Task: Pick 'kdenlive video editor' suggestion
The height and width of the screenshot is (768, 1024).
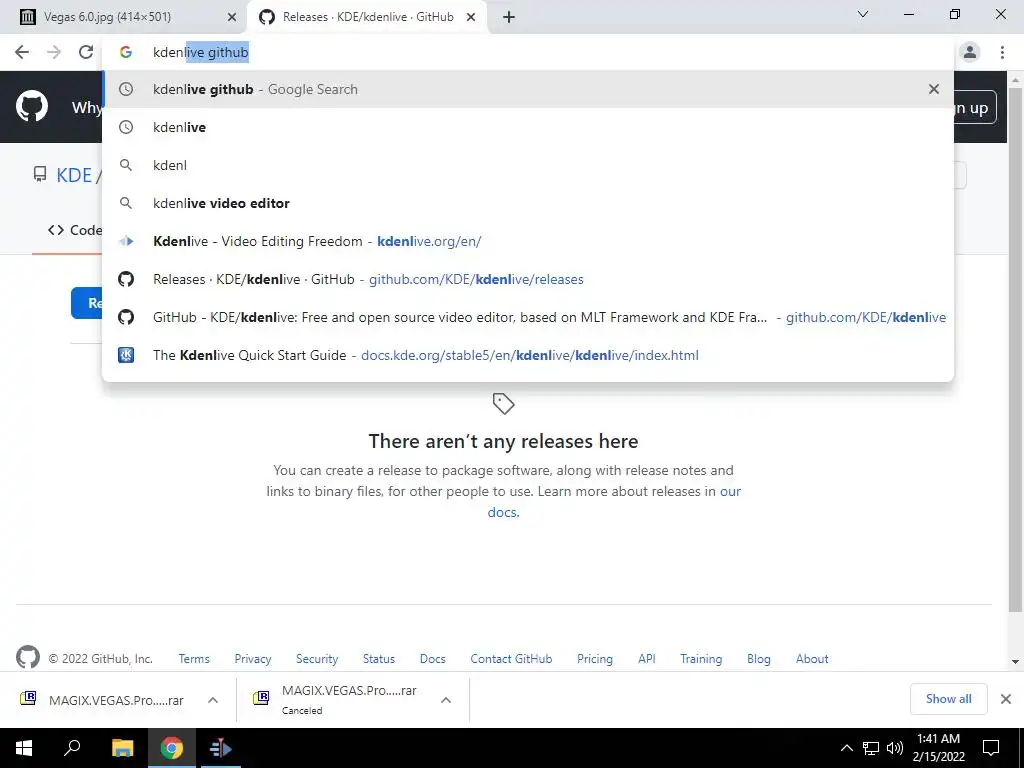Action: [528, 203]
